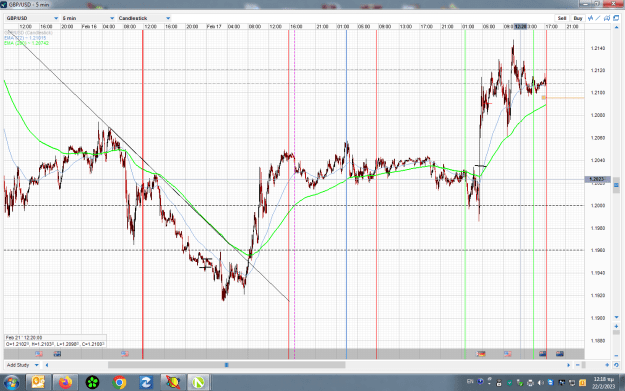Click the Buy button

[578, 18]
